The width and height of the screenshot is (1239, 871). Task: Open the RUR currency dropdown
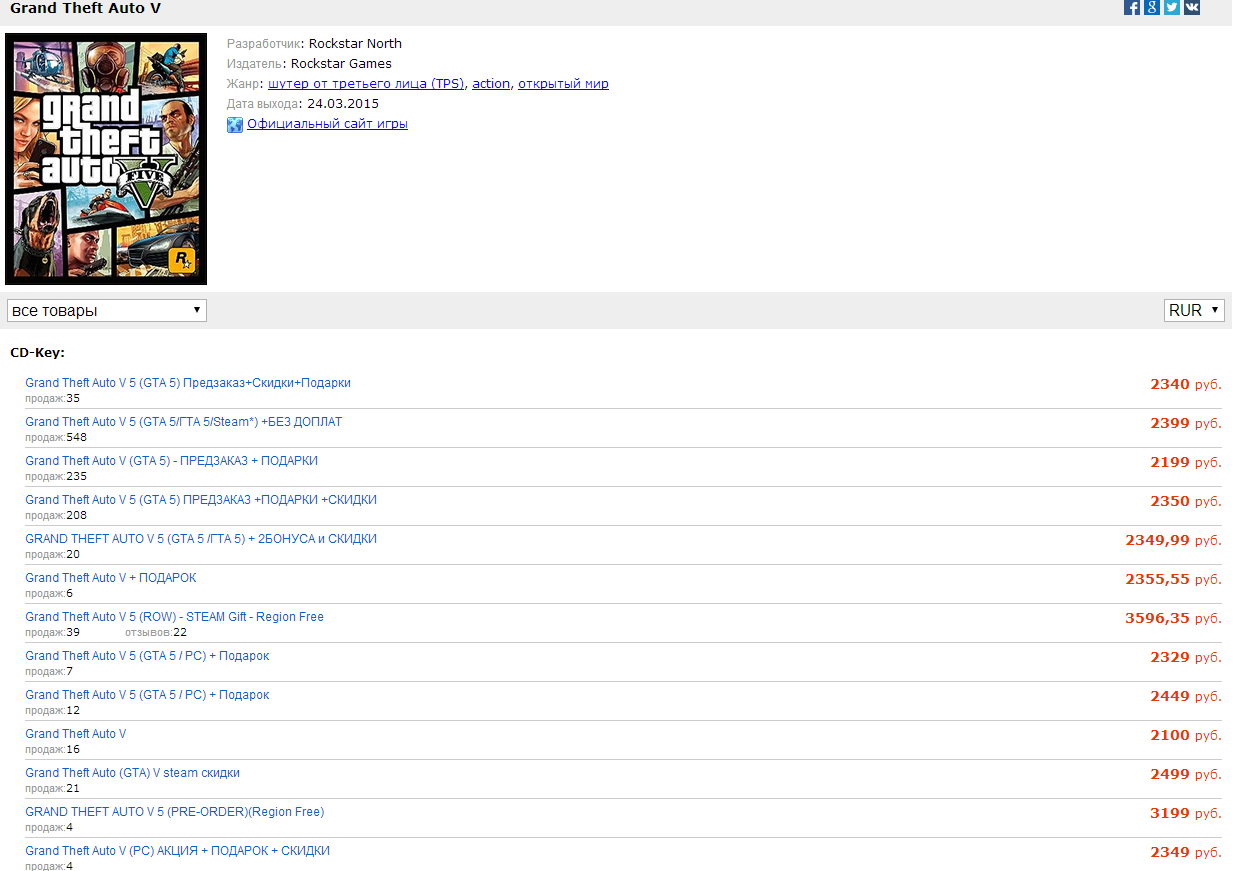[x=1194, y=310]
